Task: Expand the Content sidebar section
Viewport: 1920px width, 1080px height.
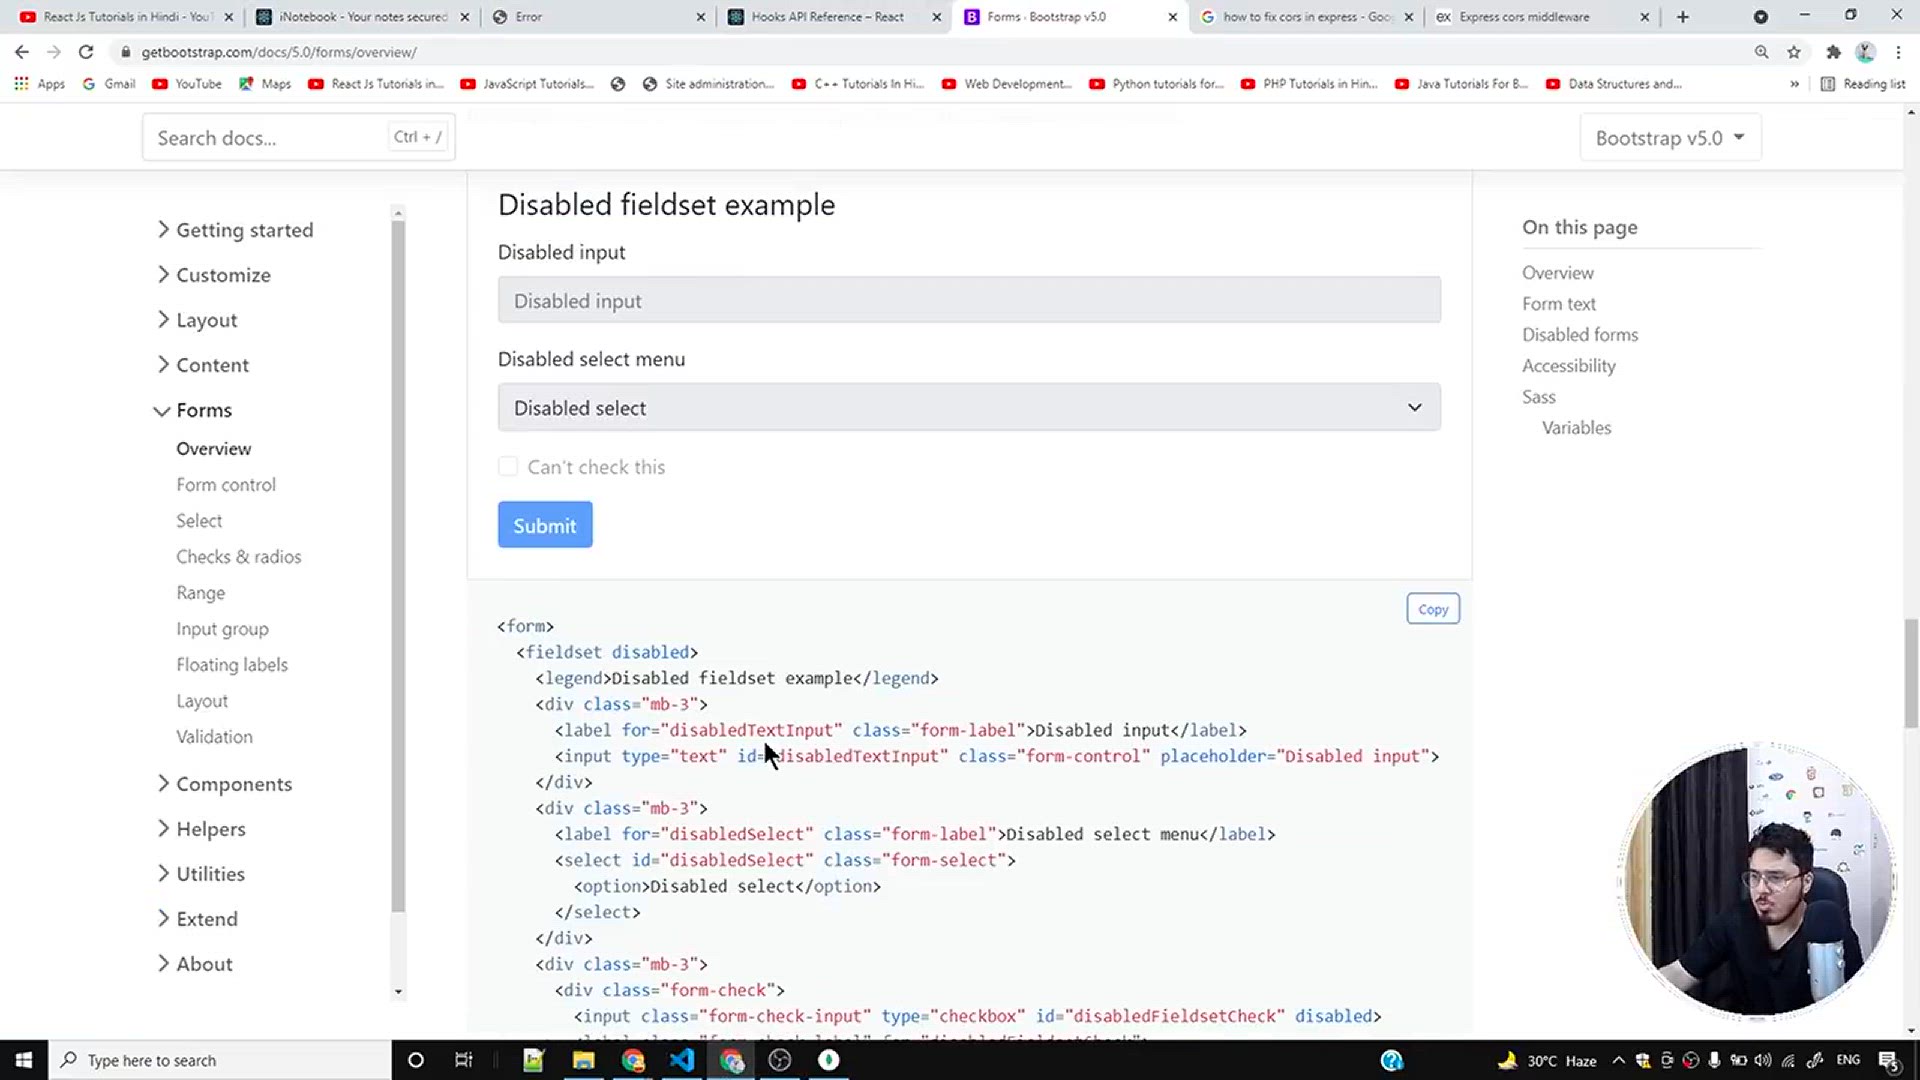Action: [x=203, y=365]
